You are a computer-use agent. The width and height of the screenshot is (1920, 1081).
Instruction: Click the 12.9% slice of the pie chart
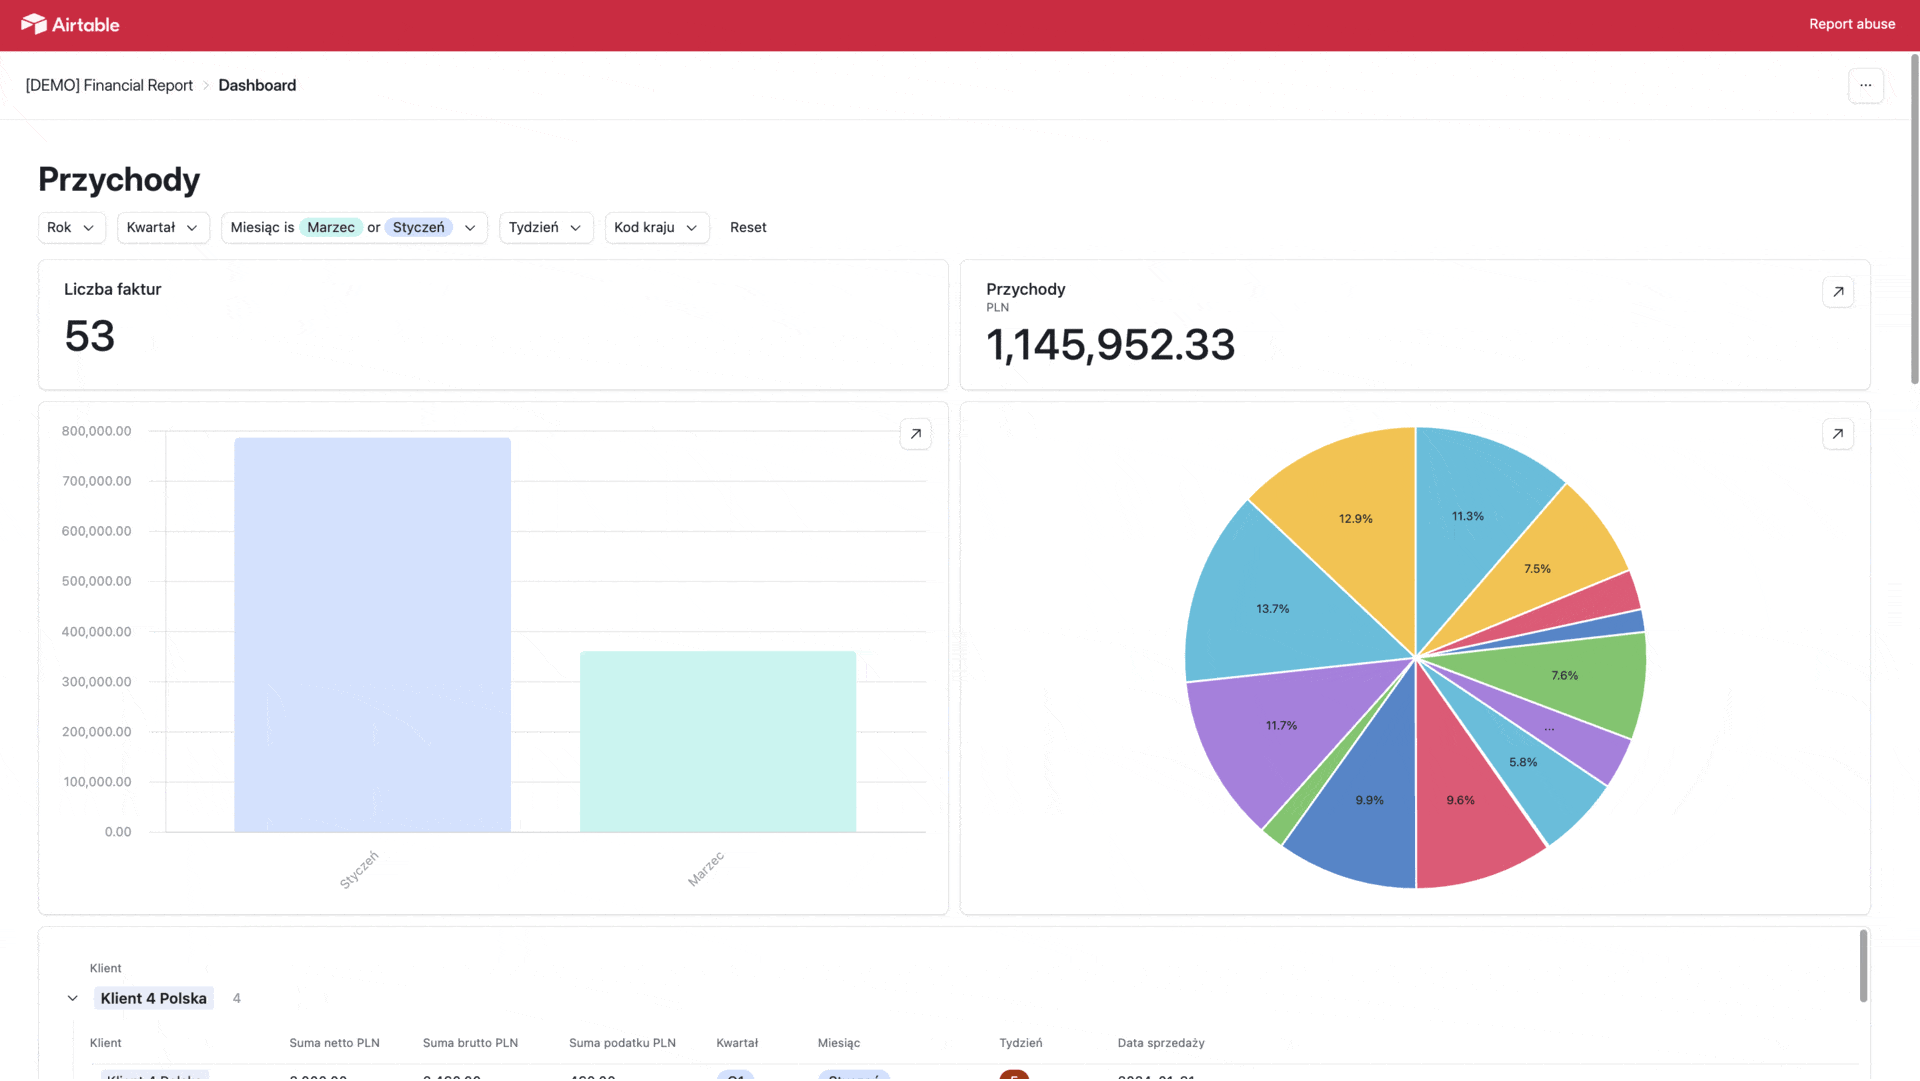1355,518
